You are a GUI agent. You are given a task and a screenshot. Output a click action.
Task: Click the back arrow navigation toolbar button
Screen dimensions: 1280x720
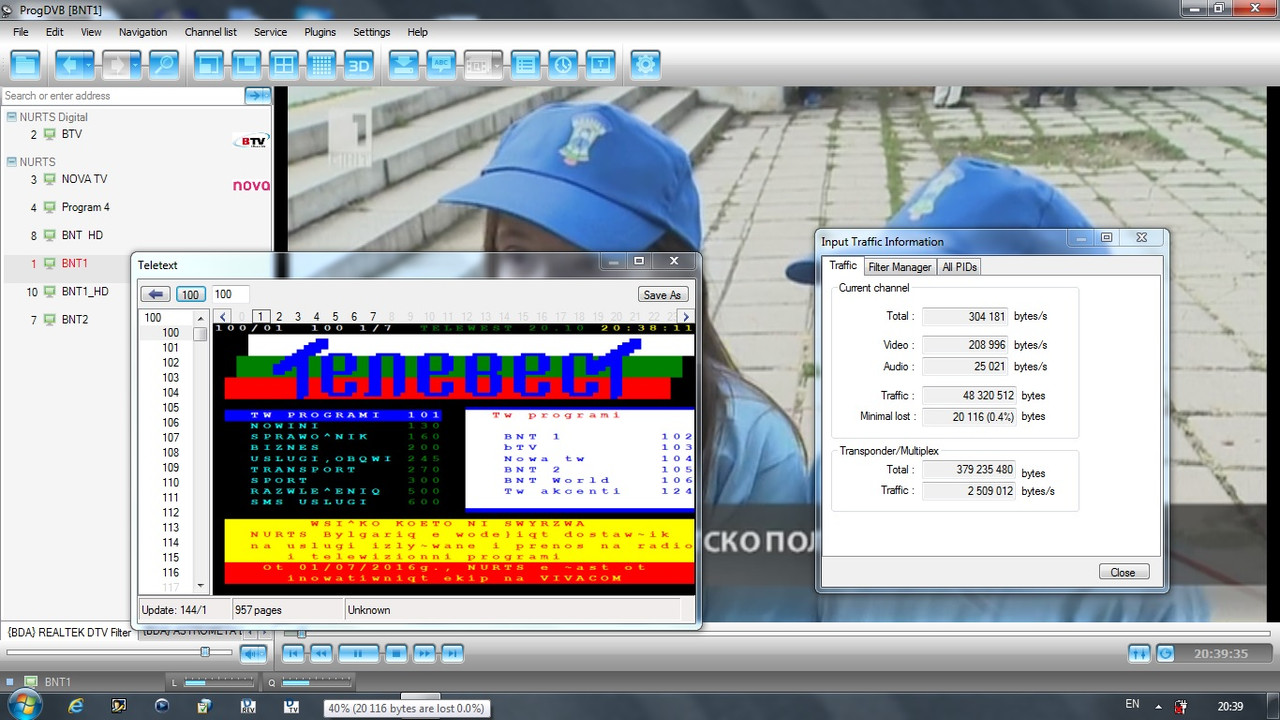[x=68, y=66]
